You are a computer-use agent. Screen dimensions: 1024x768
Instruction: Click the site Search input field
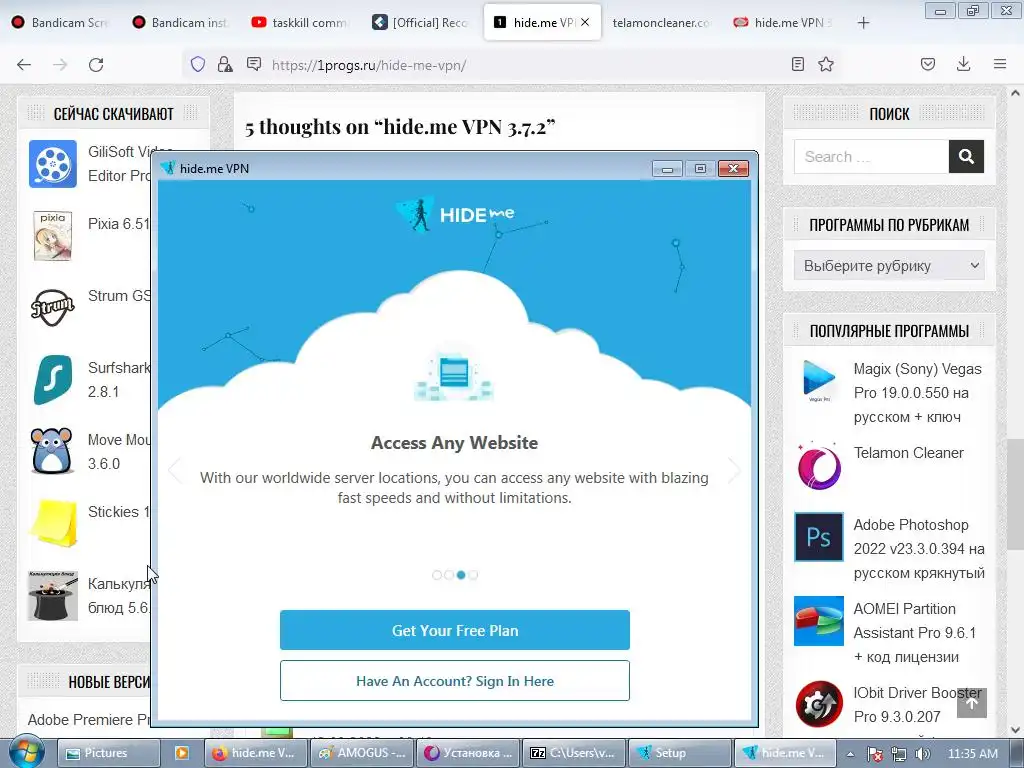[871, 157]
